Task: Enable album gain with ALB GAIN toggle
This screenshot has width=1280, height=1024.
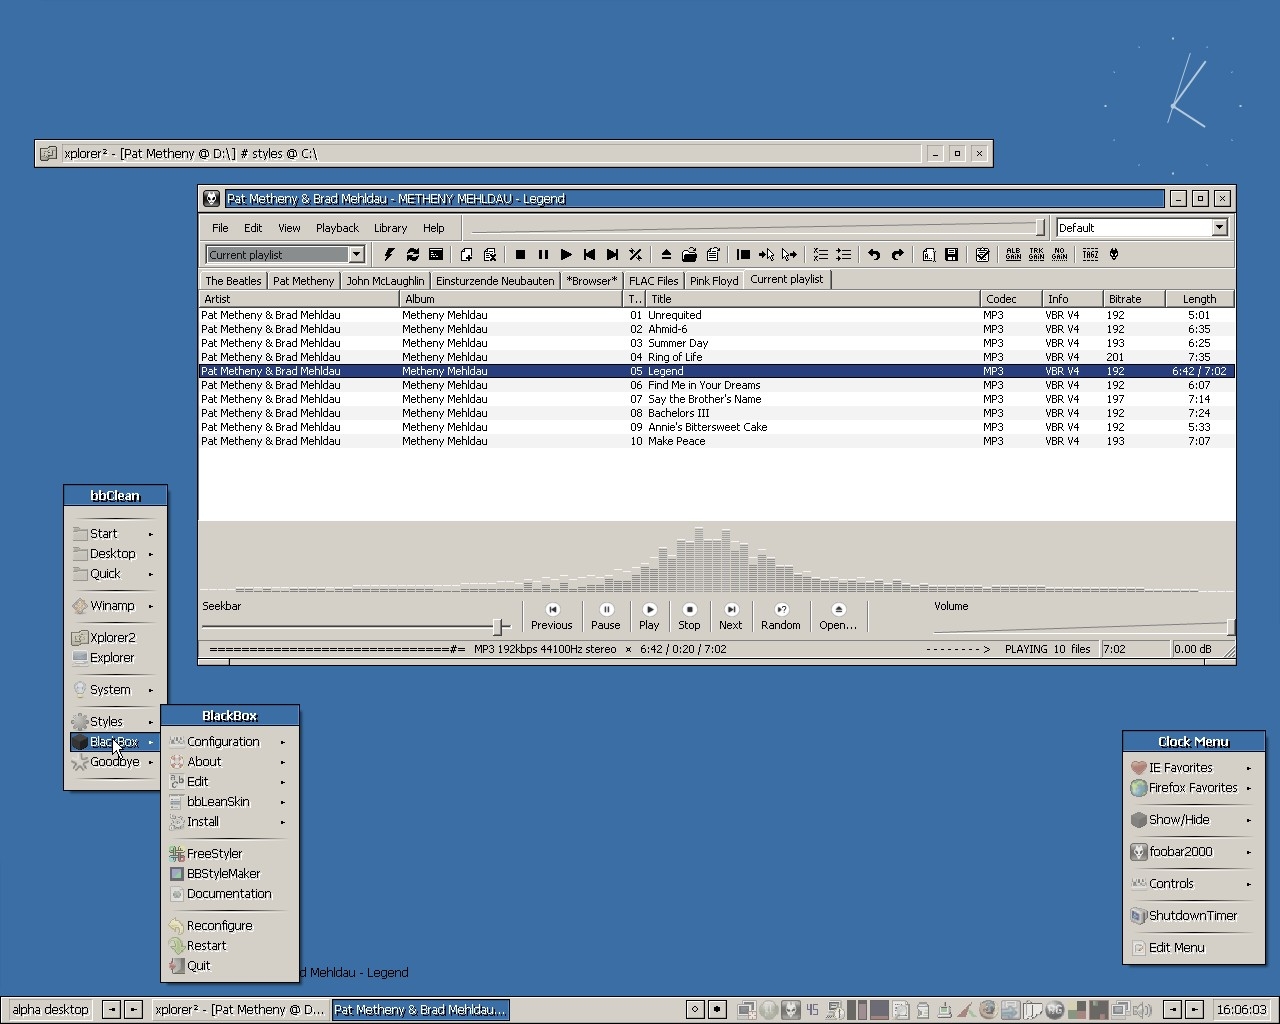Action: 1013,255
